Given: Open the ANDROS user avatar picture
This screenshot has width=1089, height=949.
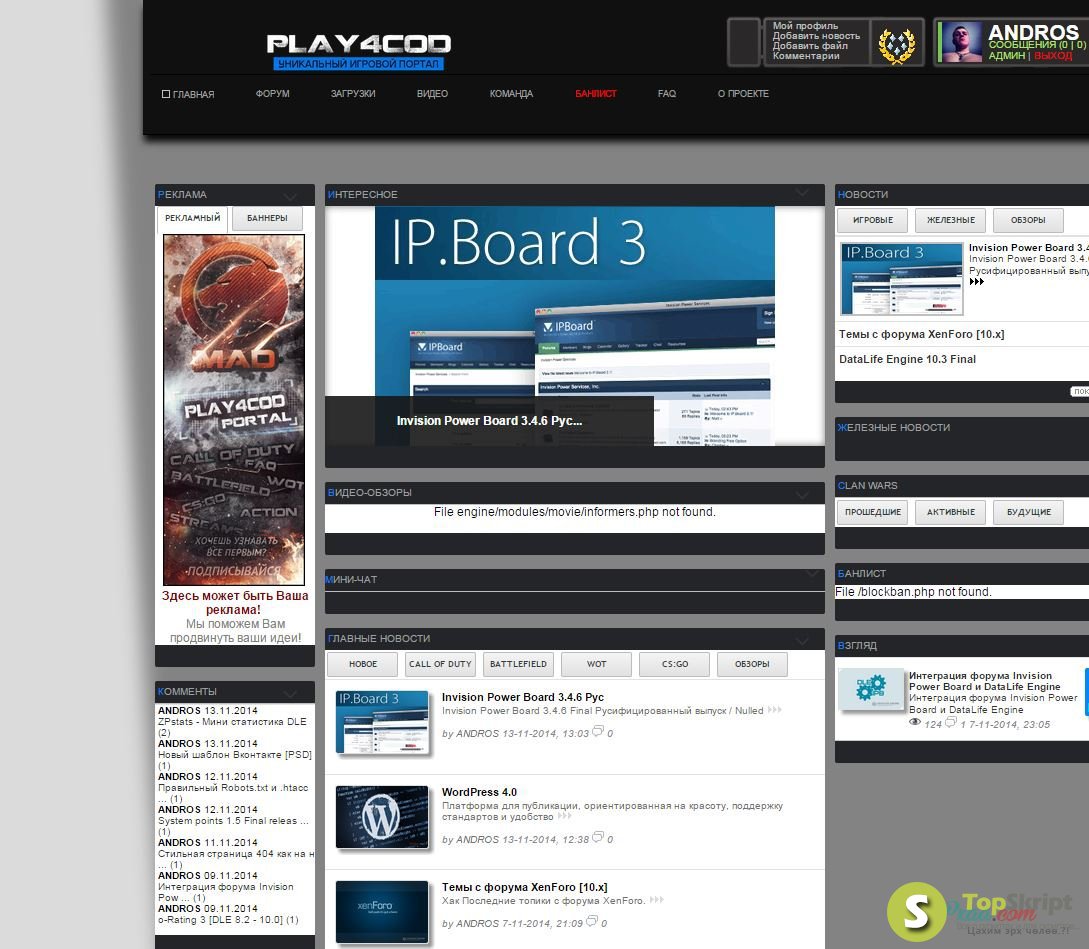Looking at the screenshot, I should coord(962,42).
